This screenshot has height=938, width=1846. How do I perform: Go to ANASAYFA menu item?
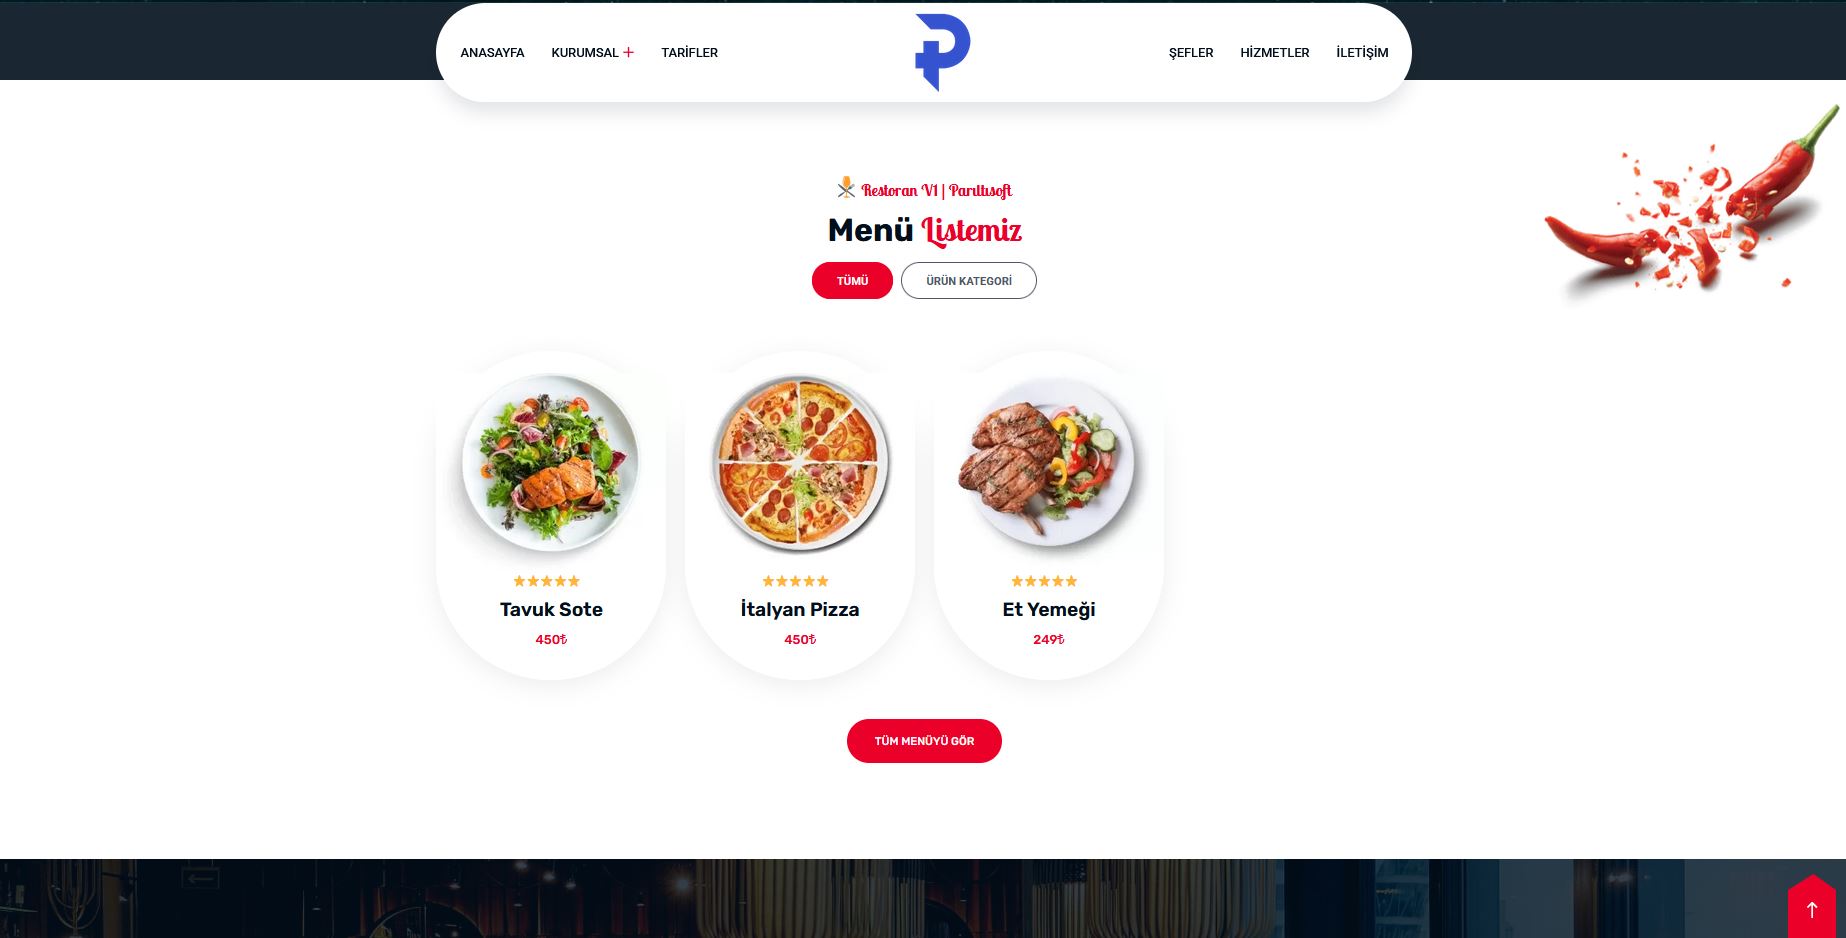point(492,52)
